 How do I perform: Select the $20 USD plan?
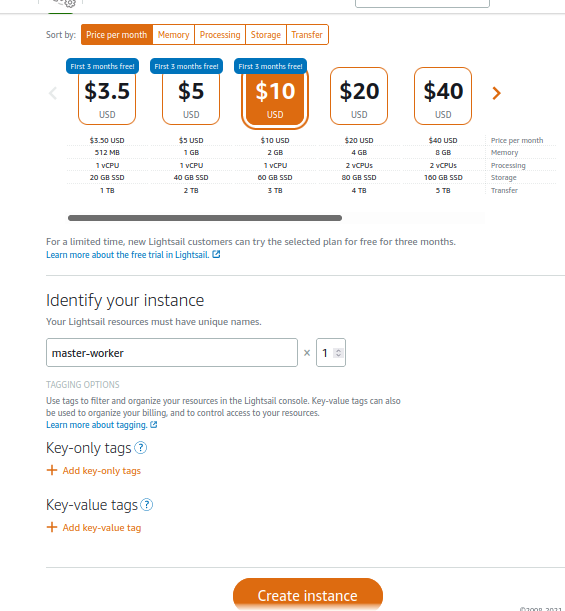(359, 96)
